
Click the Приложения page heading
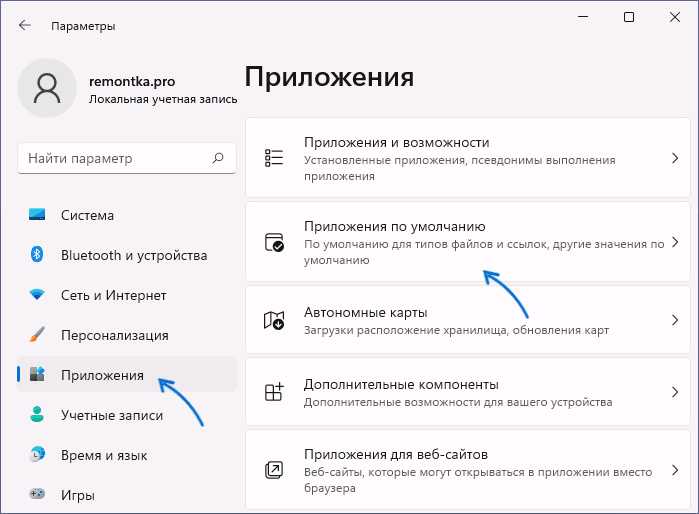[x=329, y=78]
